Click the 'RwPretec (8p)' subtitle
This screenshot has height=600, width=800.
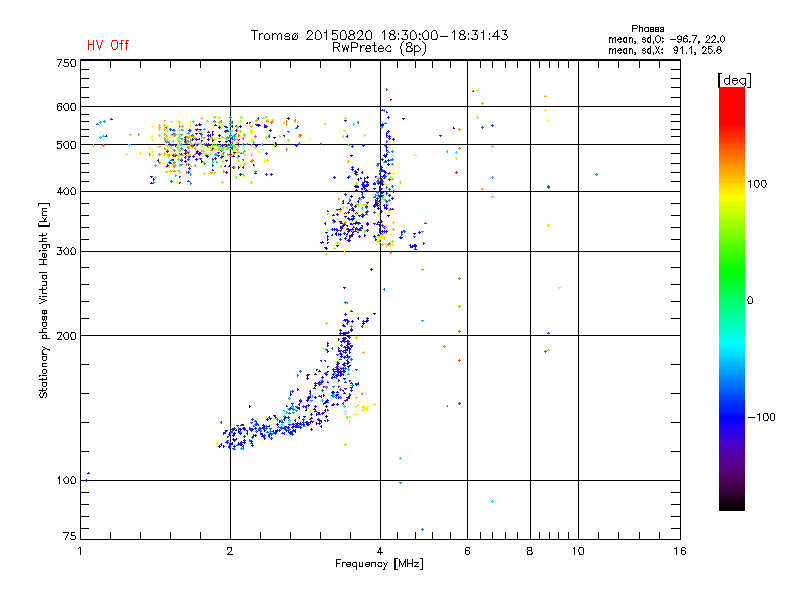[379, 48]
